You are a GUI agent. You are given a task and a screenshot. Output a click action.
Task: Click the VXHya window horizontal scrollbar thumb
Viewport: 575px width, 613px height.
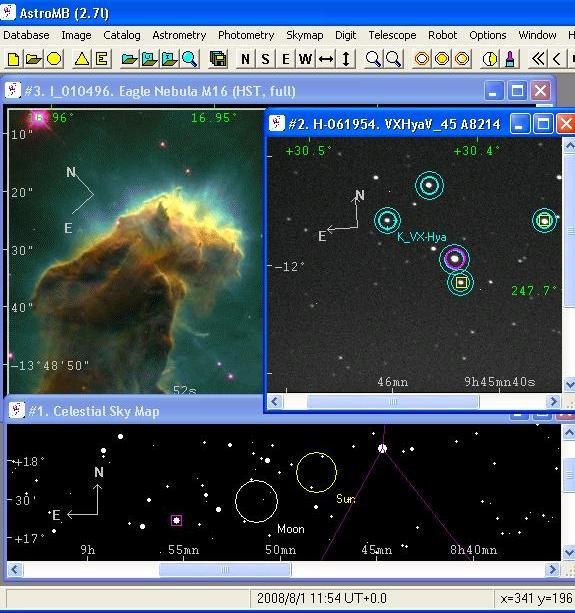point(393,401)
